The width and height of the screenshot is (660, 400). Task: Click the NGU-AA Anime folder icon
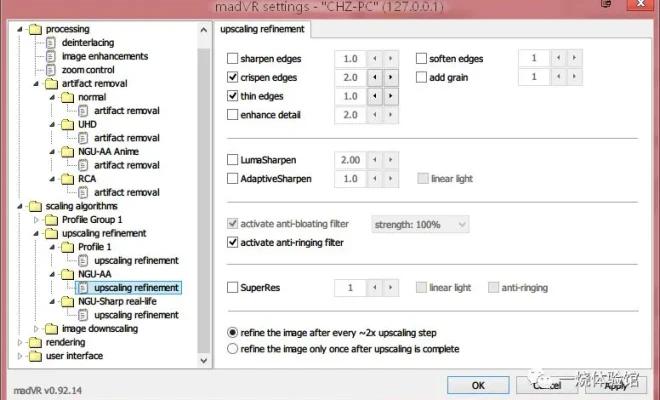[68, 151]
